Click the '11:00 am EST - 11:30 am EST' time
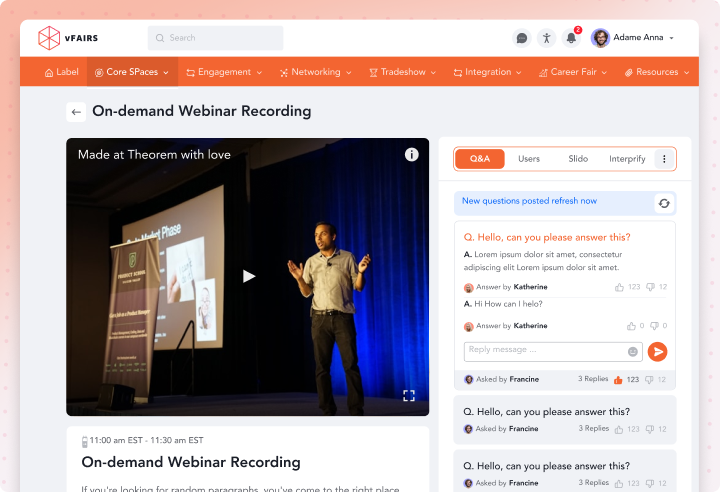The height and width of the screenshot is (492, 720). (x=146, y=441)
